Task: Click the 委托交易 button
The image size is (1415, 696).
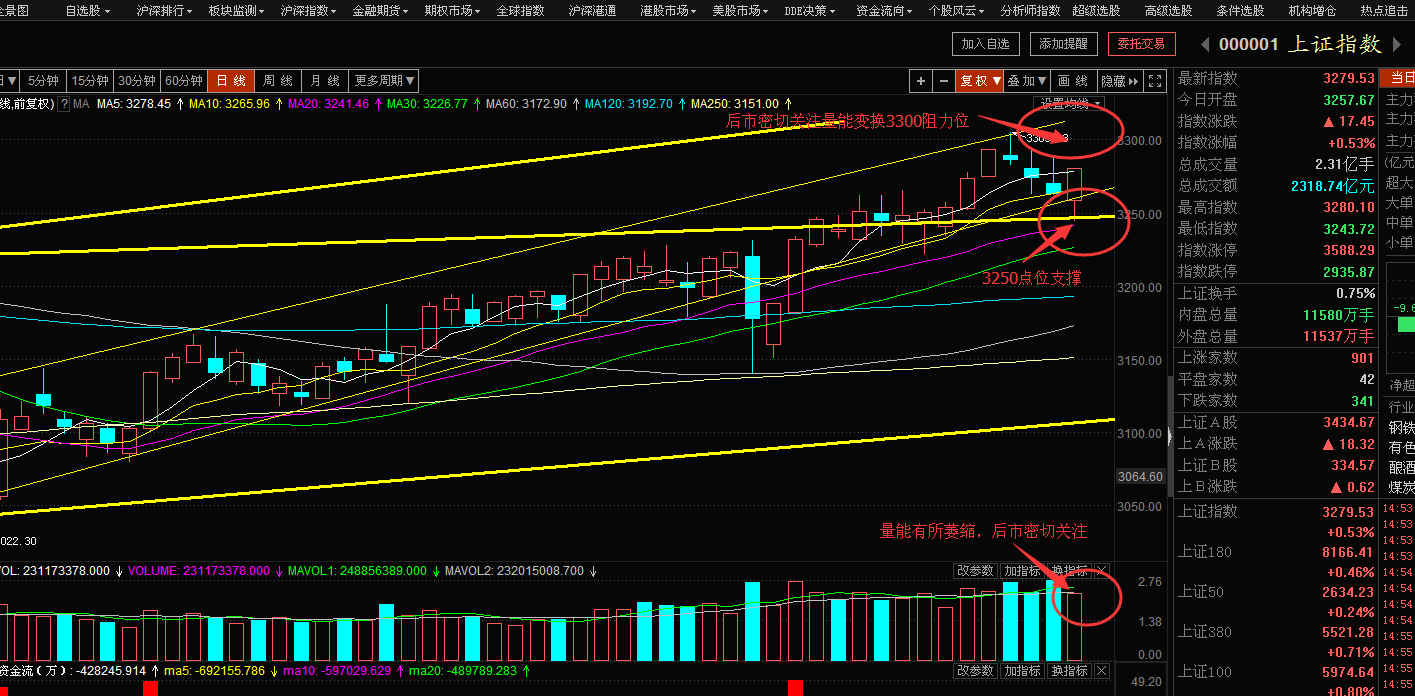Action: coord(1141,44)
